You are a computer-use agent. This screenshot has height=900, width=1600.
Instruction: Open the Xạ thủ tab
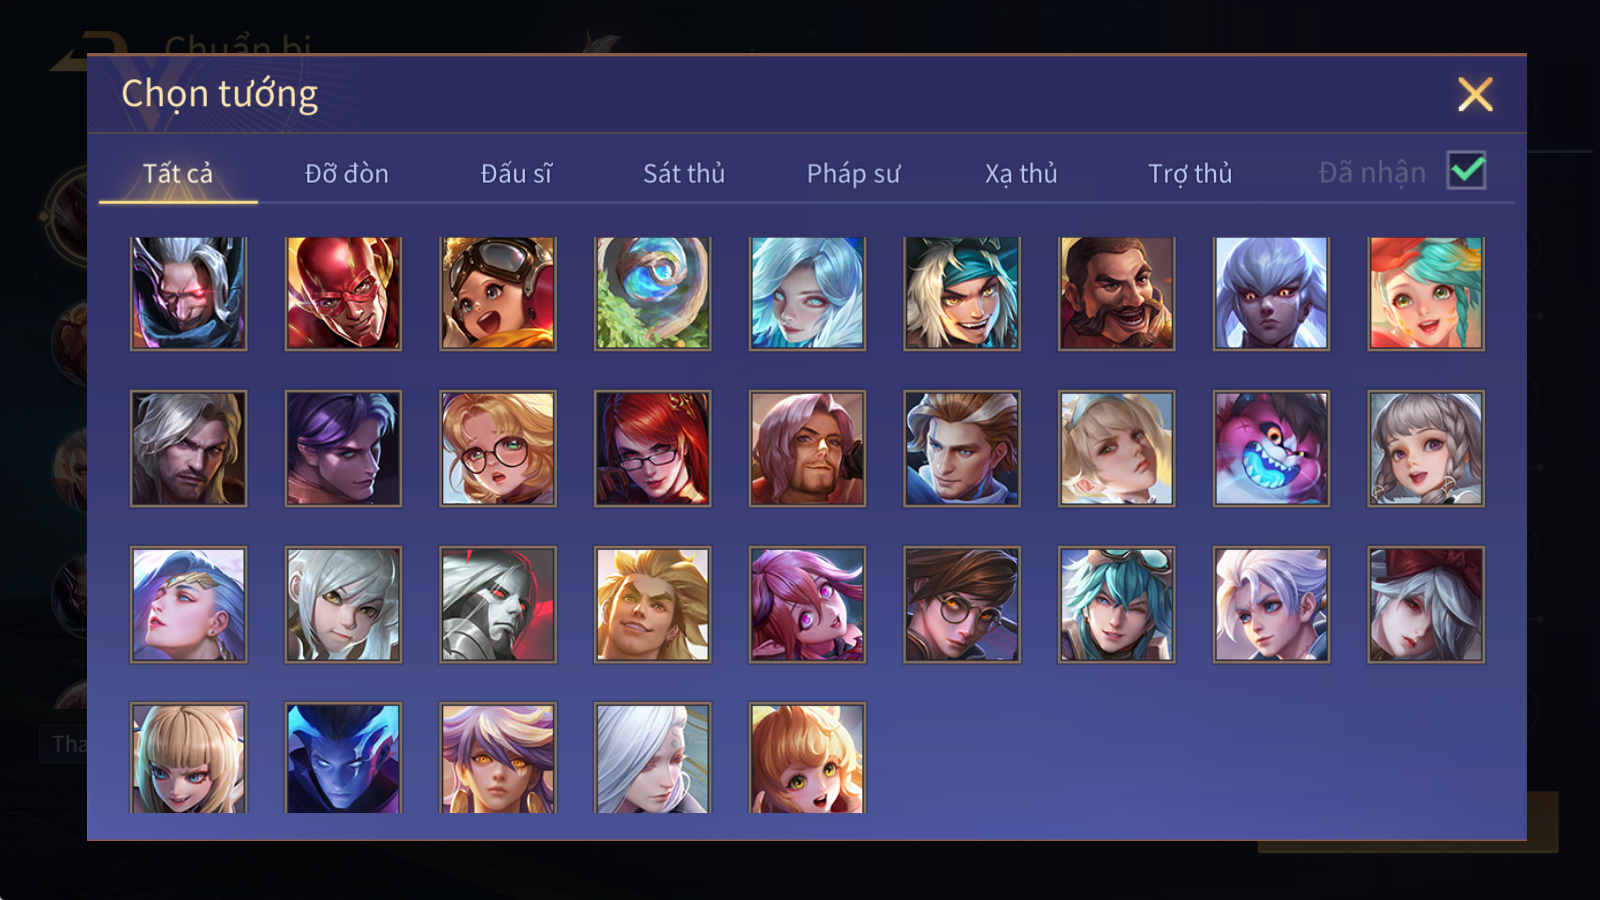click(1021, 173)
